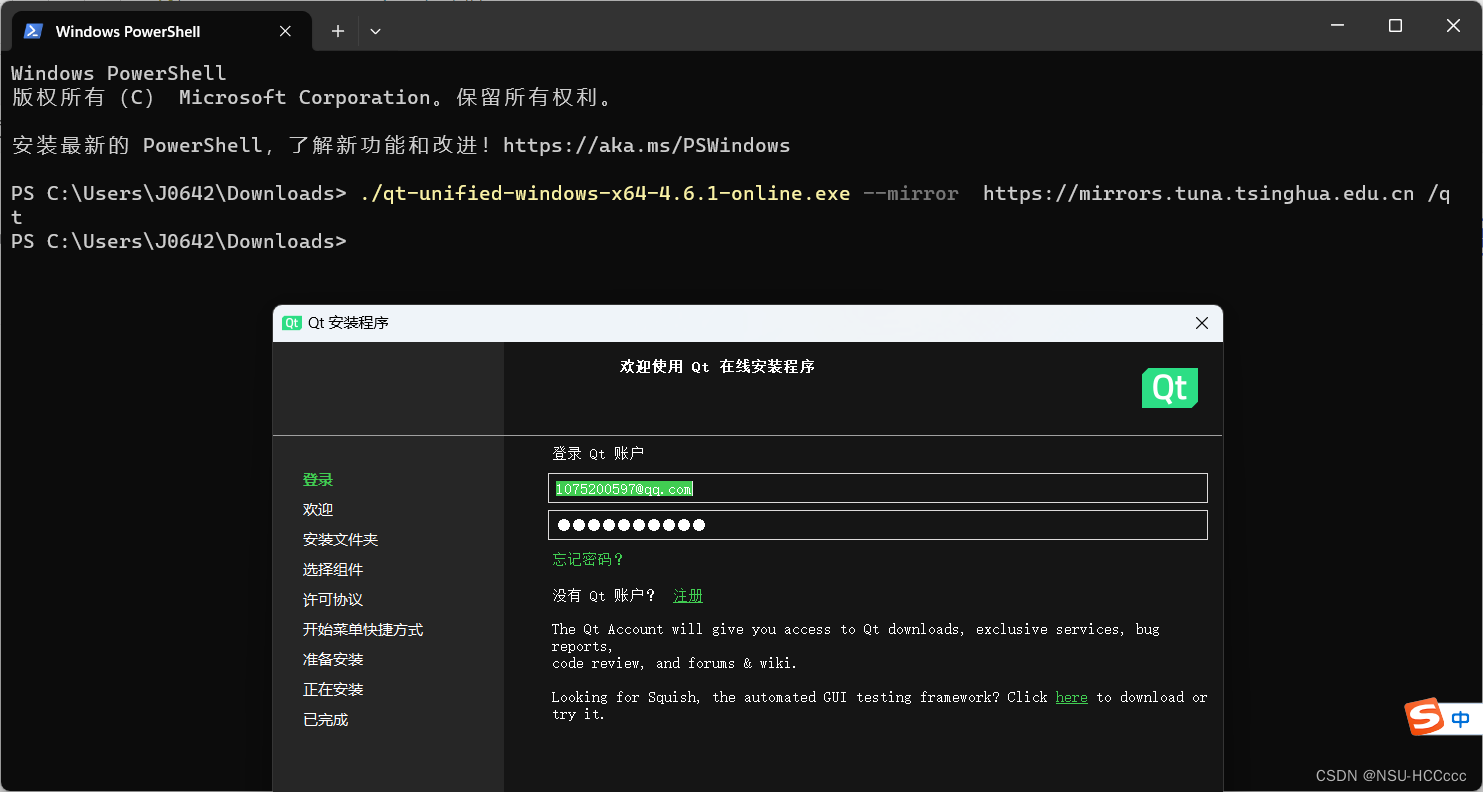Click the Qt account email input field
This screenshot has width=1483, height=792.
click(x=877, y=488)
